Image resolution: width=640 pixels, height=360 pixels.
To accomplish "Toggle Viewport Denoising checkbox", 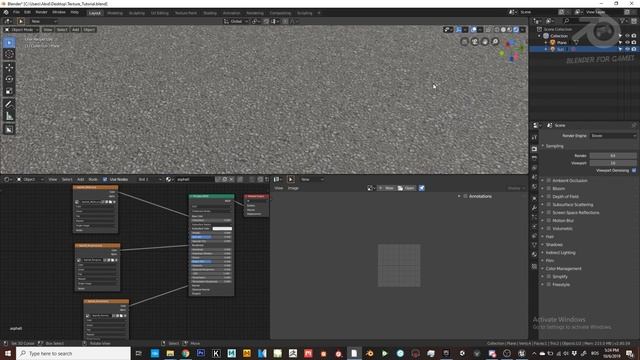I will coord(634,171).
